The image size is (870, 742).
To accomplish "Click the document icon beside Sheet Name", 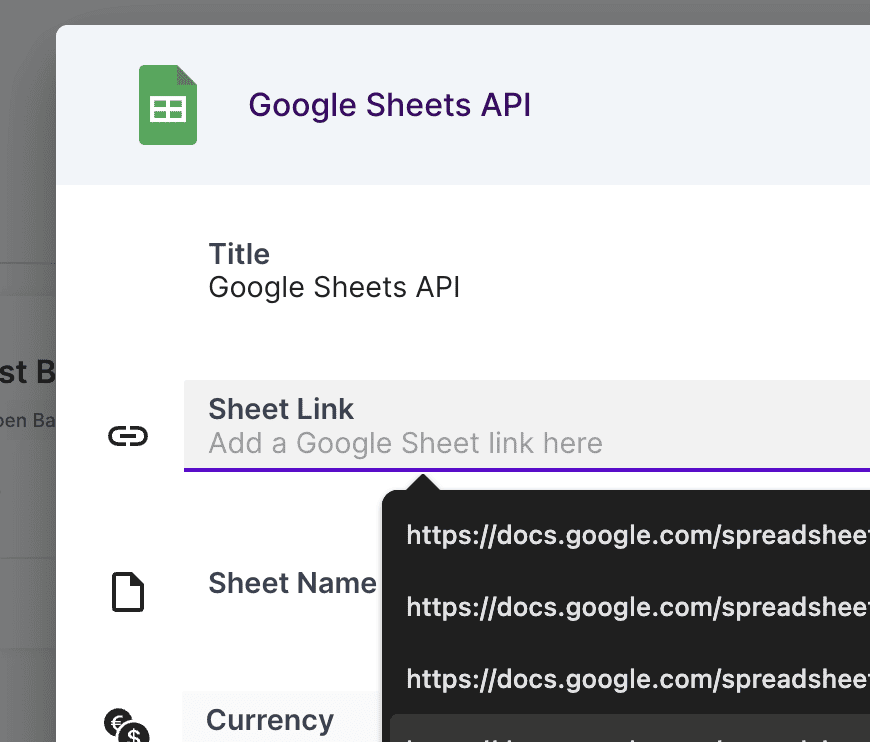I will [127, 592].
